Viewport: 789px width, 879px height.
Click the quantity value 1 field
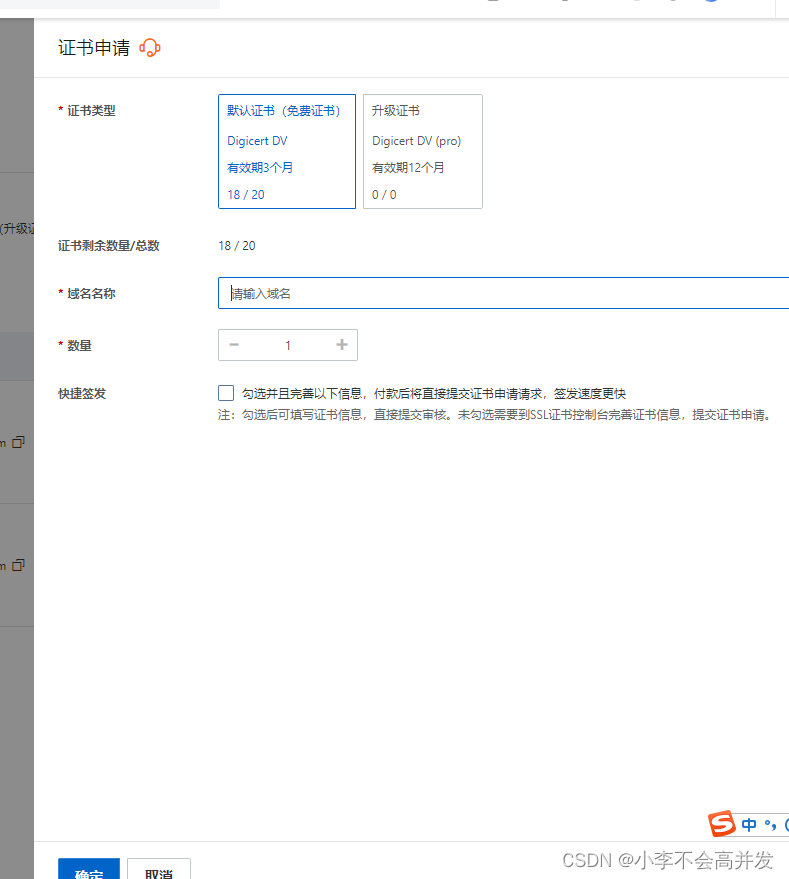pyautogui.click(x=288, y=345)
